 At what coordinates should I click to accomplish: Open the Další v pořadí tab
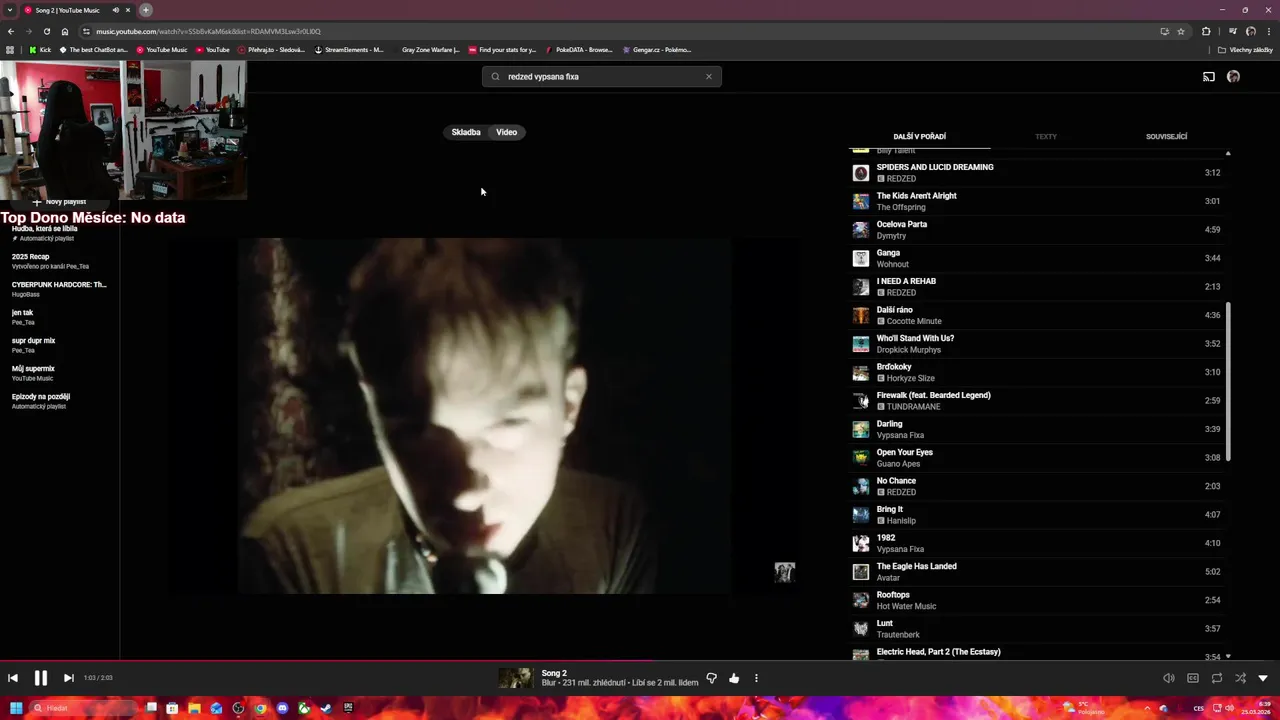click(920, 137)
